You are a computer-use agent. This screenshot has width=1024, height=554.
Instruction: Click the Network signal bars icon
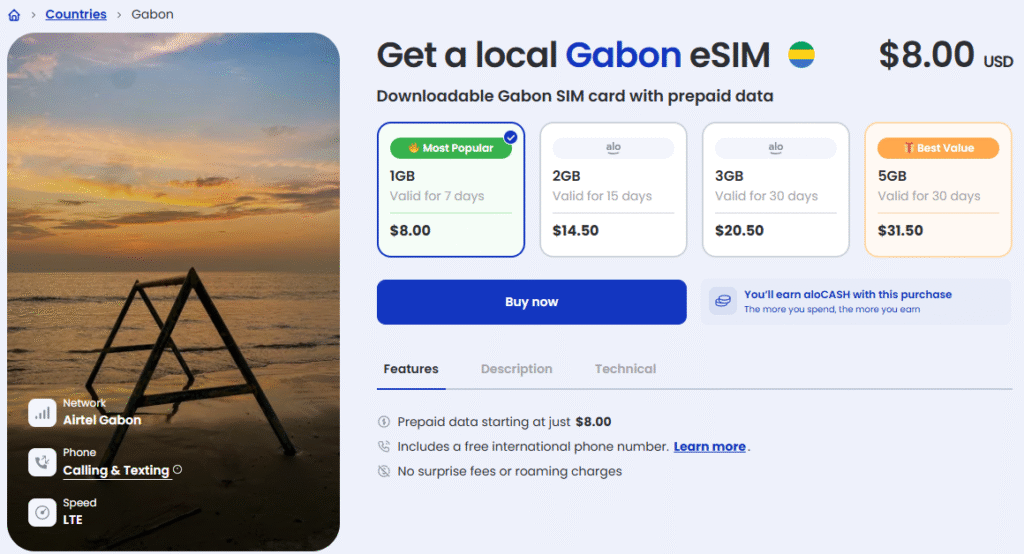click(42, 412)
